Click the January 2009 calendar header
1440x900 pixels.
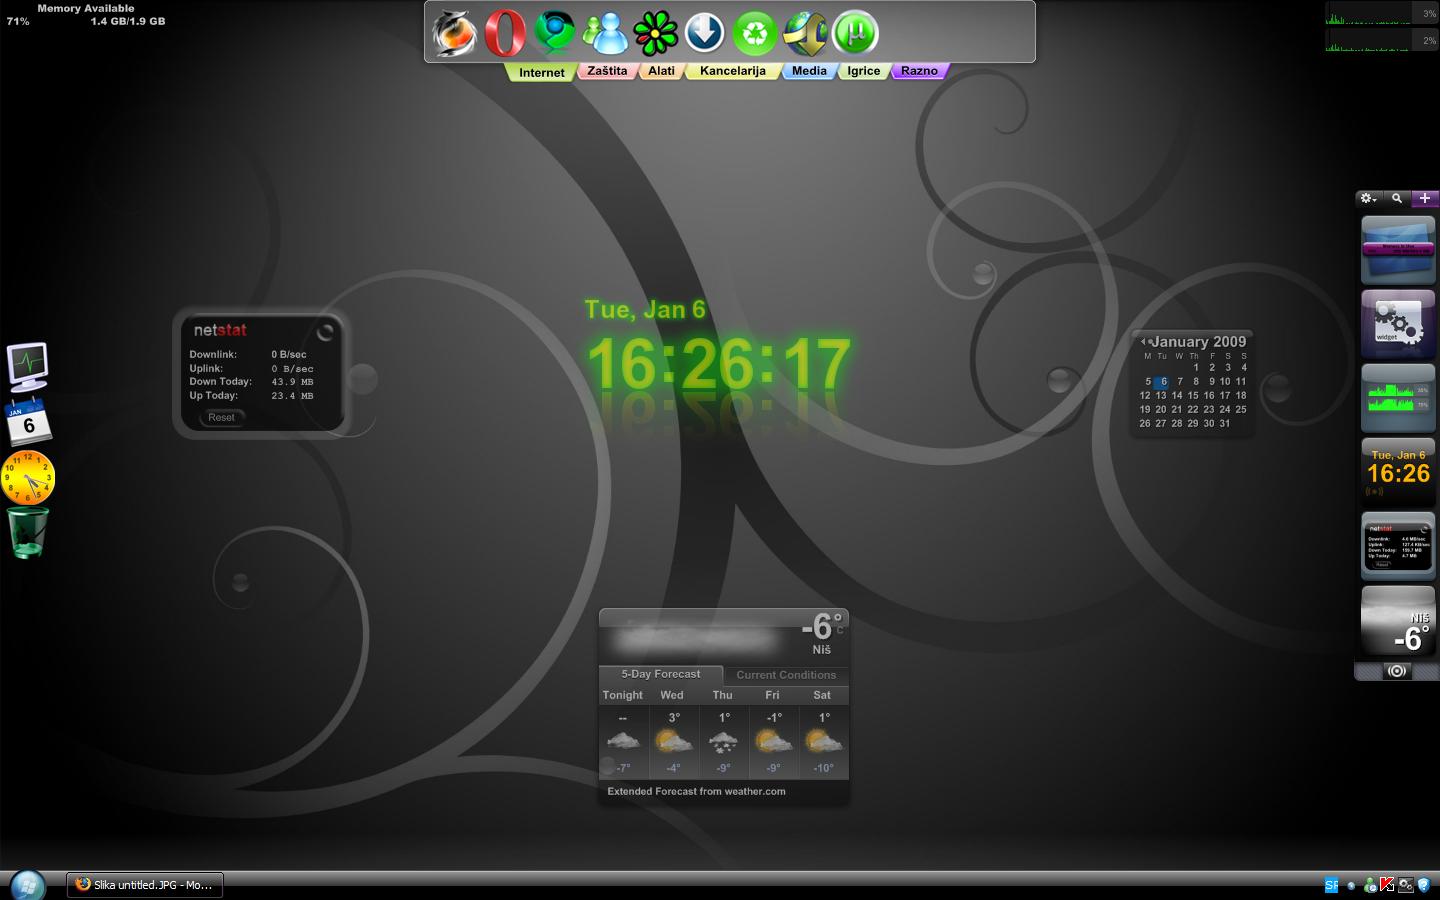(1198, 342)
